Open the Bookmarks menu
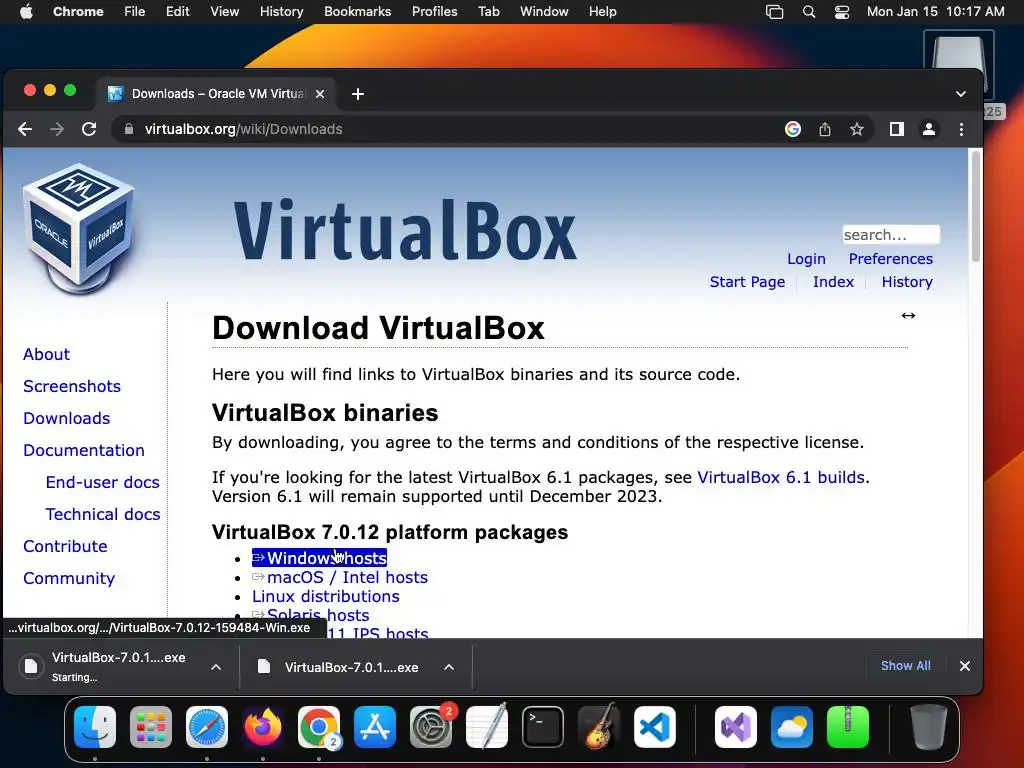Image resolution: width=1024 pixels, height=768 pixels. (x=358, y=12)
